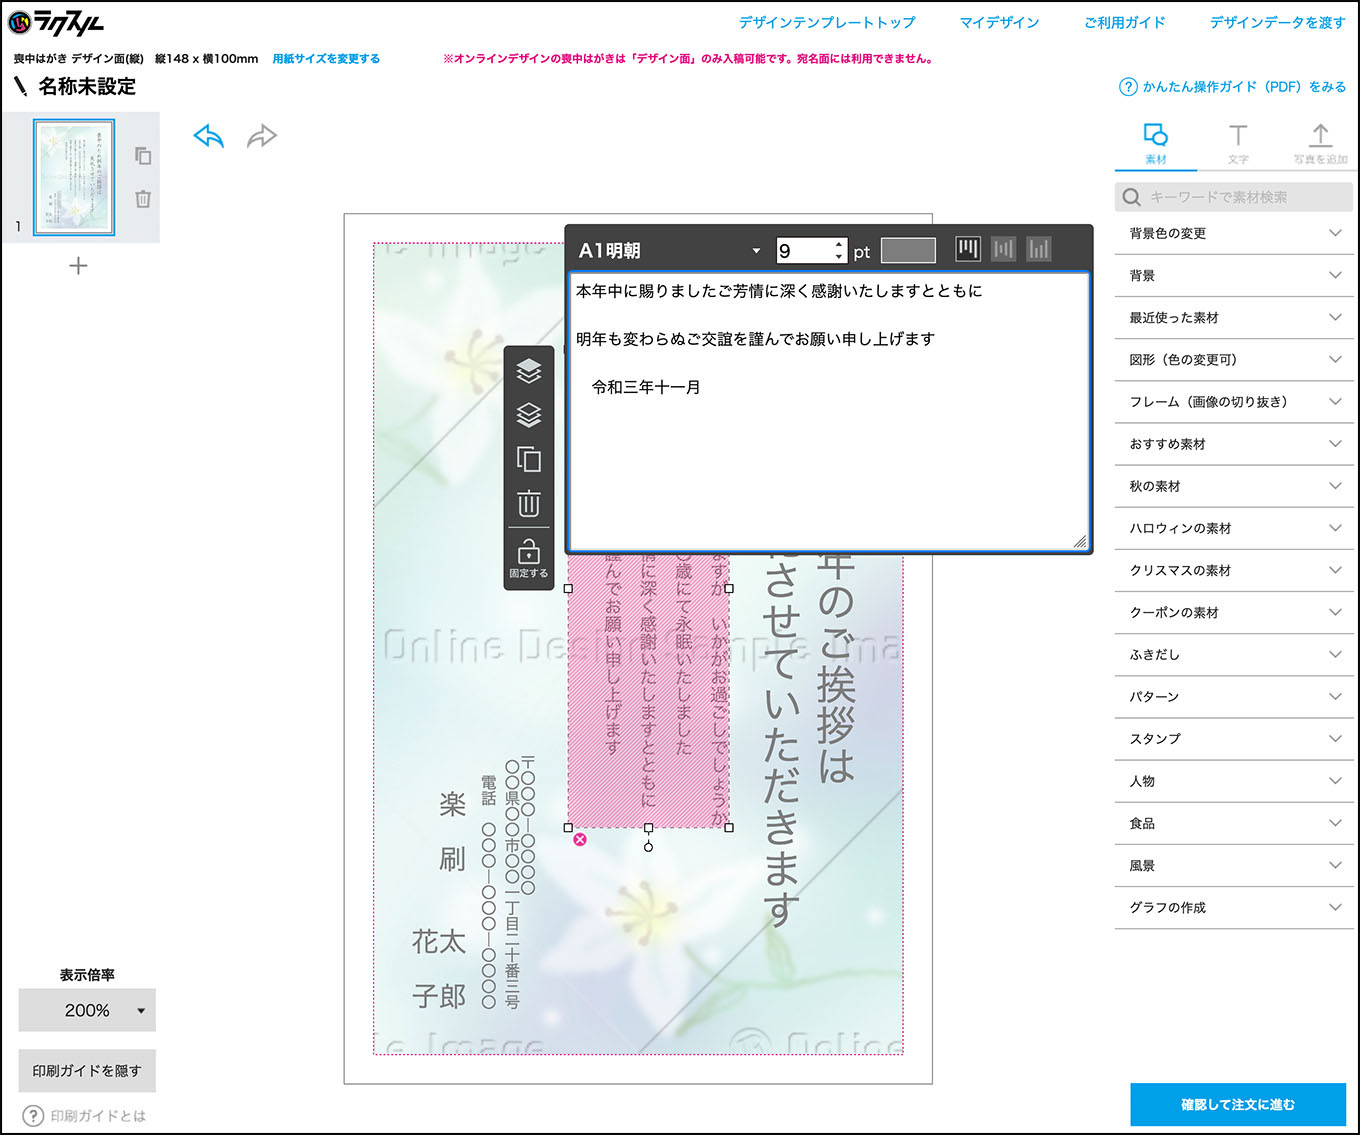Expand the 背景色の変更 section
The height and width of the screenshot is (1135, 1360).
point(1234,233)
